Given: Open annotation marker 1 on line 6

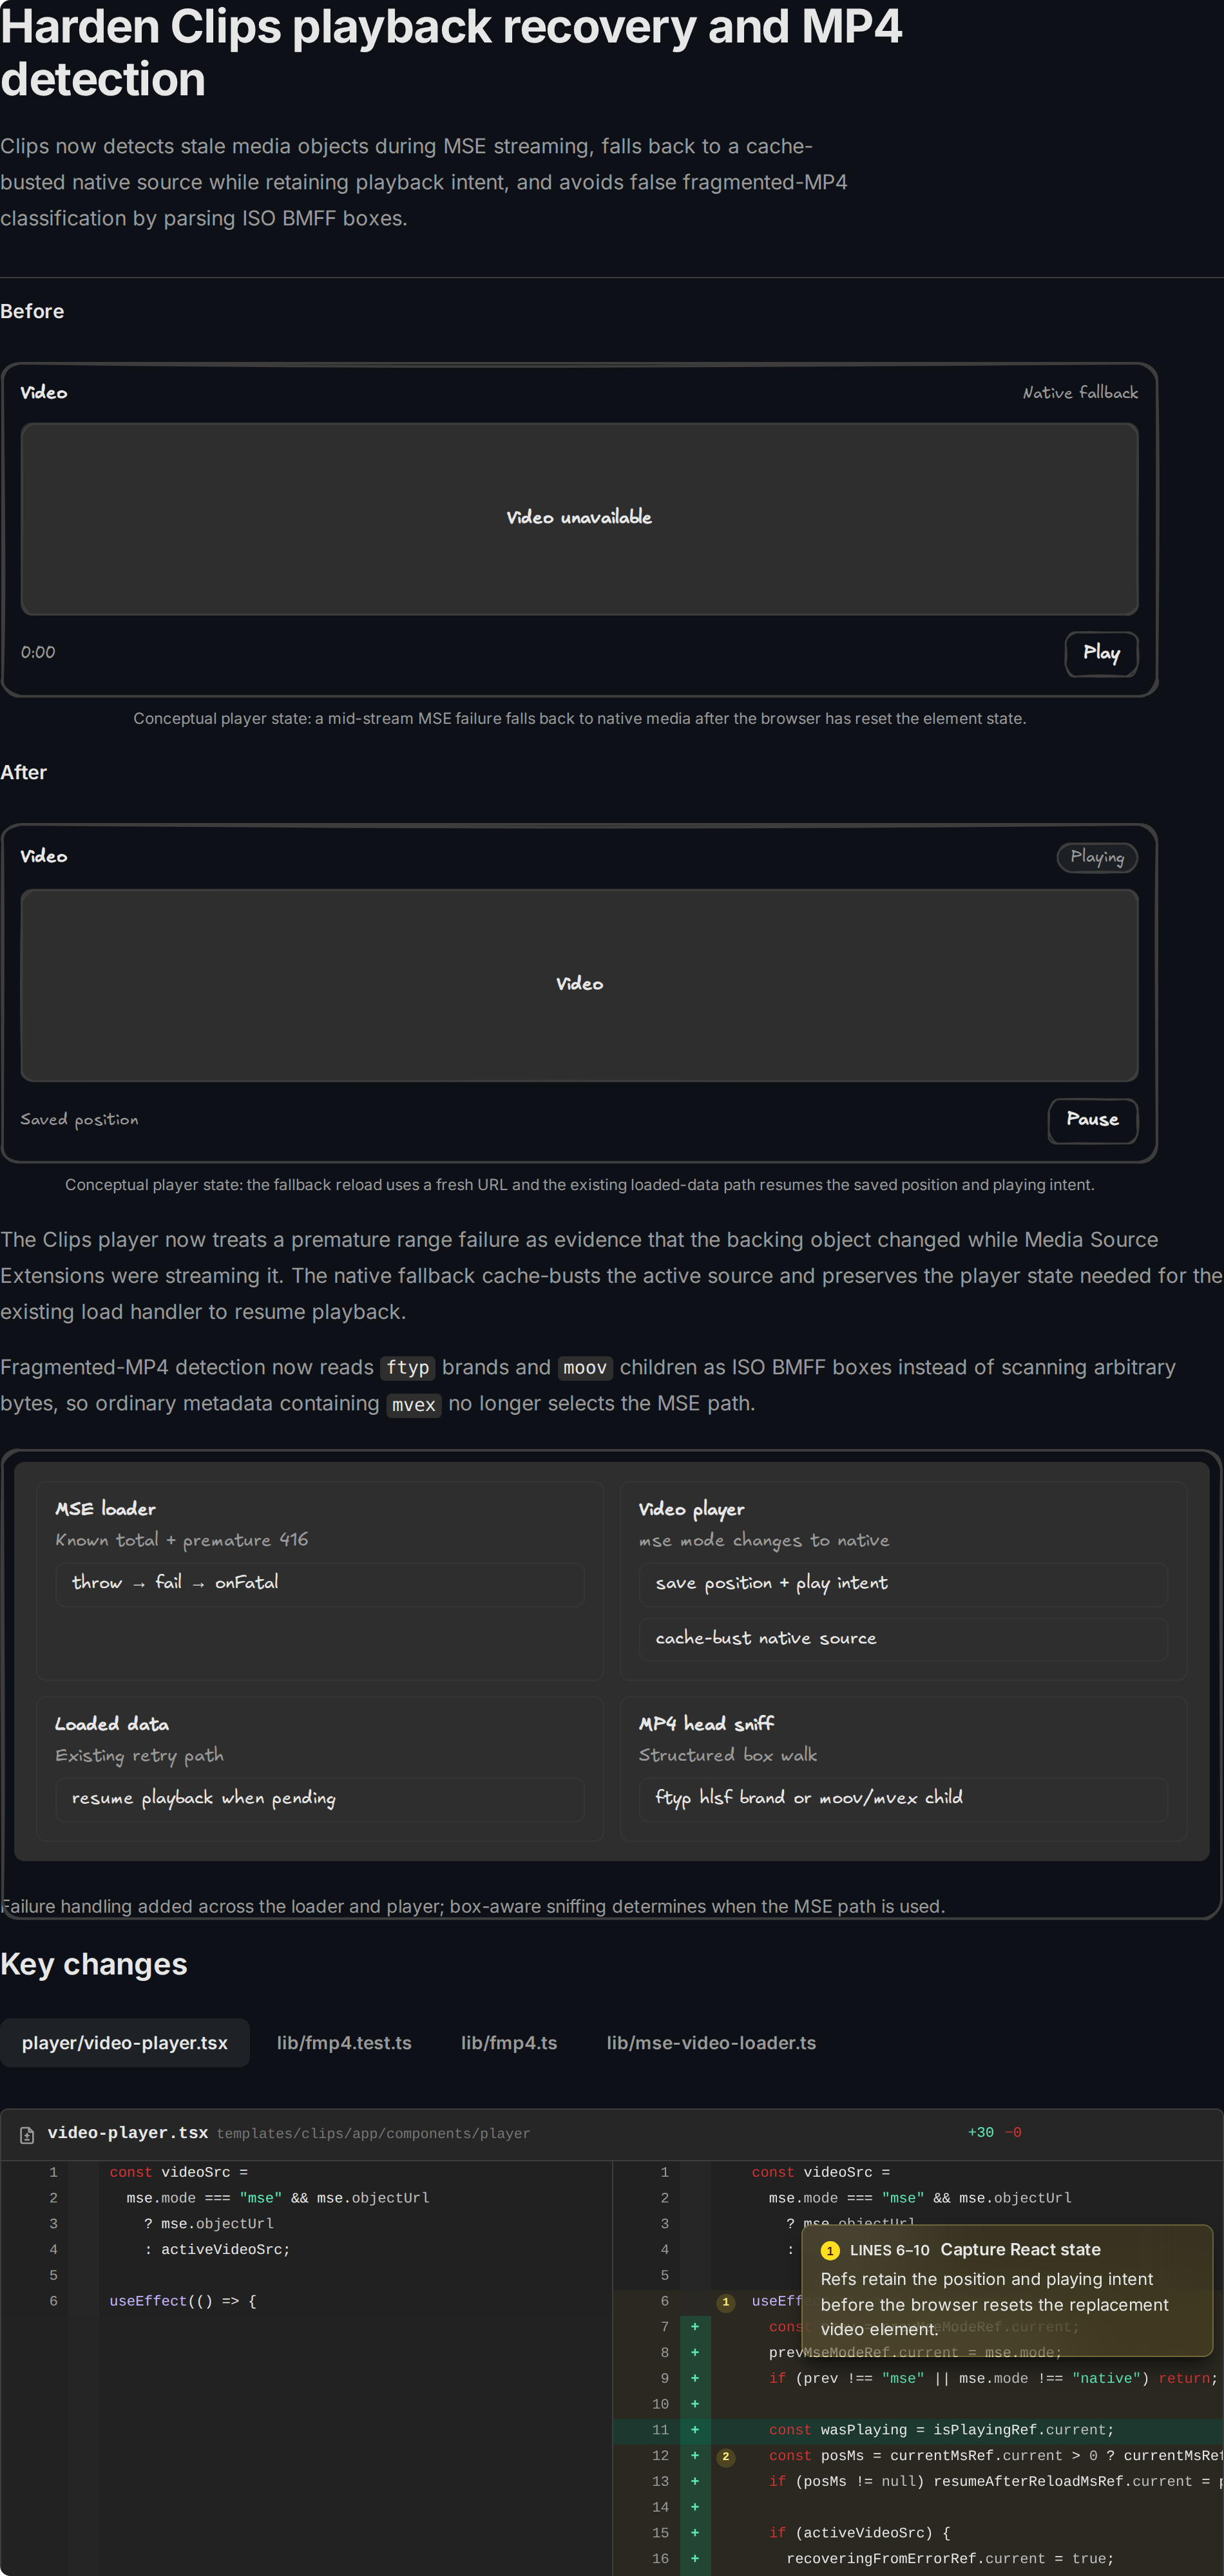Looking at the screenshot, I should pyautogui.click(x=726, y=2302).
